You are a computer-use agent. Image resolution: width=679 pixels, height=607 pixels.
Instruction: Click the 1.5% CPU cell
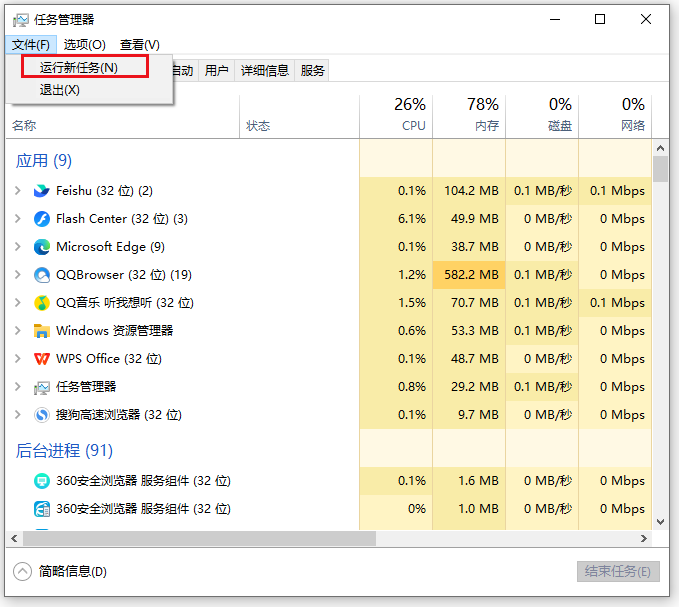[396, 303]
